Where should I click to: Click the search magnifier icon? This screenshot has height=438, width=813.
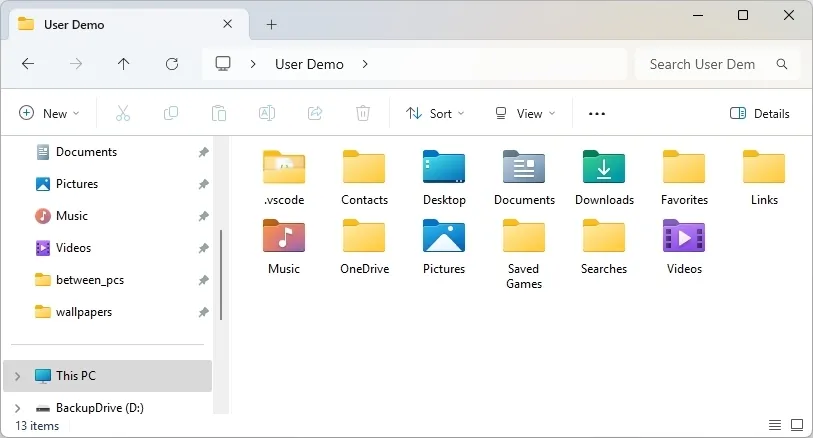coord(782,64)
